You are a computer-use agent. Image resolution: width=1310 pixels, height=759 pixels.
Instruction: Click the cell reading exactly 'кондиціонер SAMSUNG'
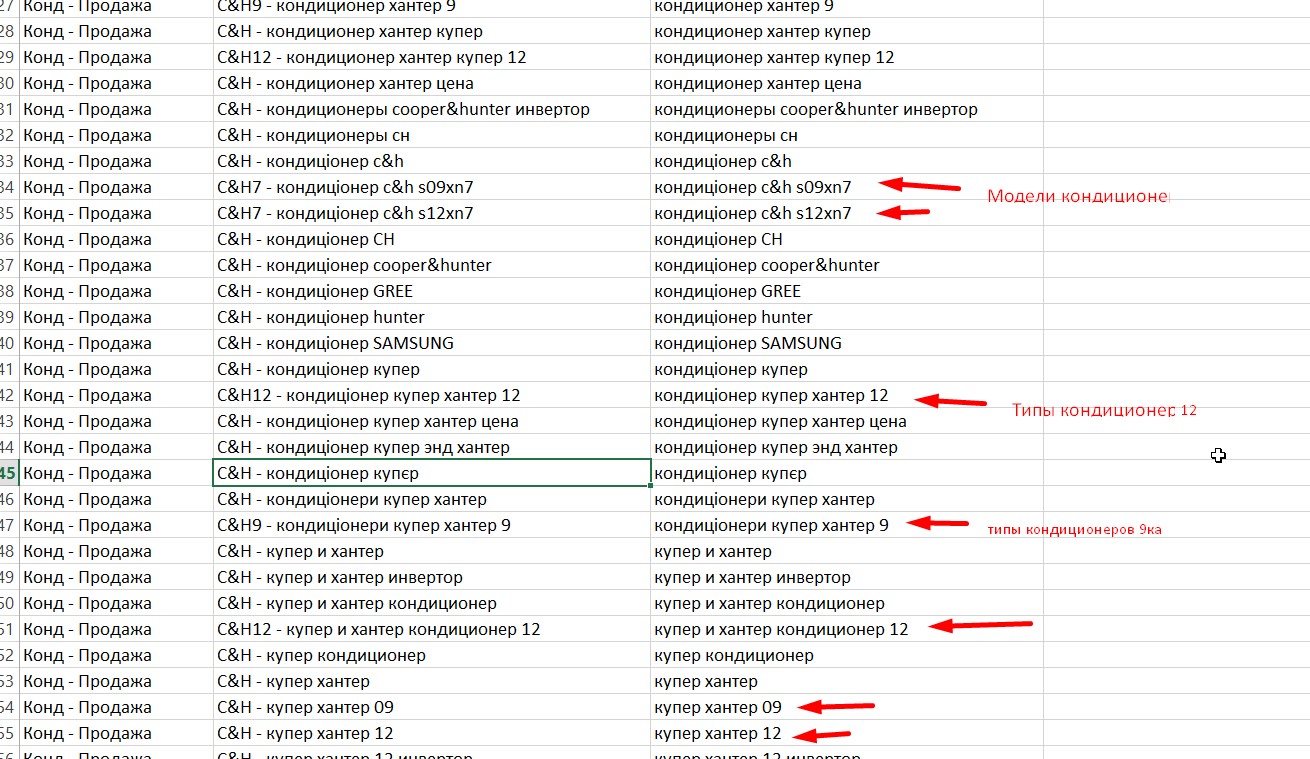click(x=847, y=343)
